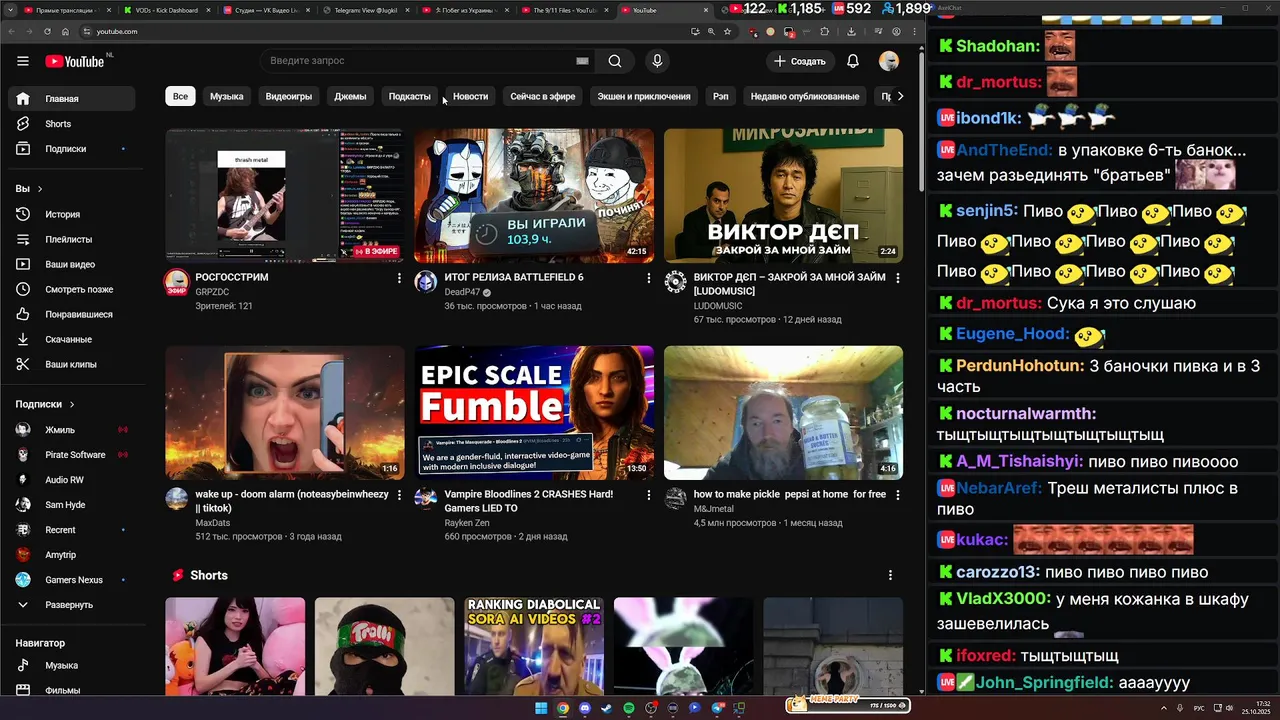1280x720 pixels.
Task: Click the YouTube page vertical scrollbar
Action: point(921,120)
